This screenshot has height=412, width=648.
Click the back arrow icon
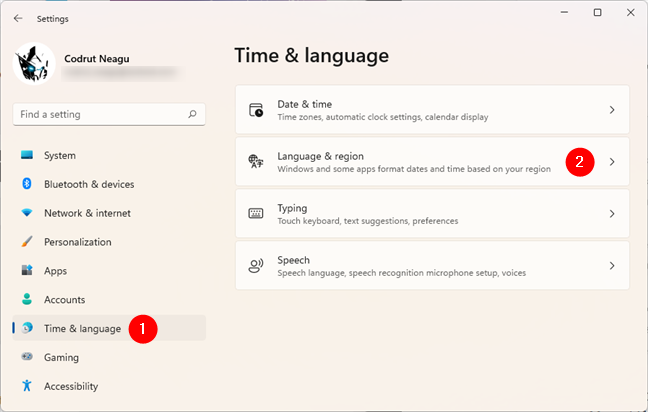(18, 19)
